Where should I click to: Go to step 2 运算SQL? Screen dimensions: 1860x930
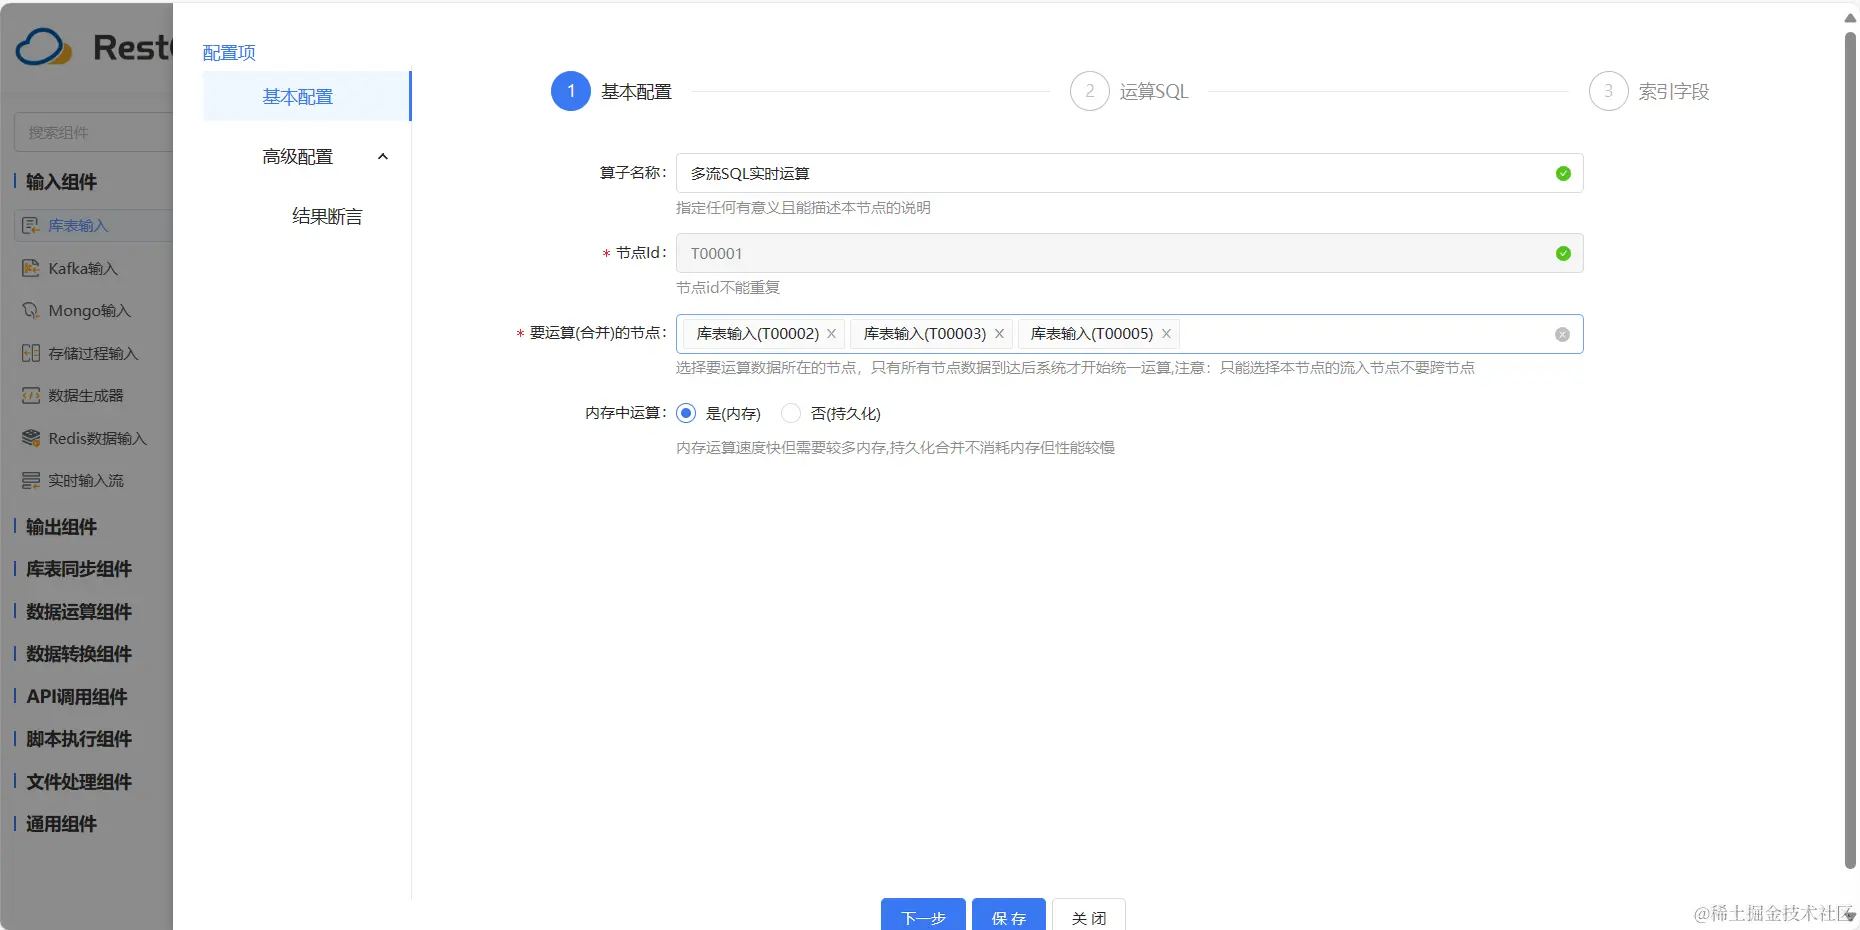tap(1129, 92)
